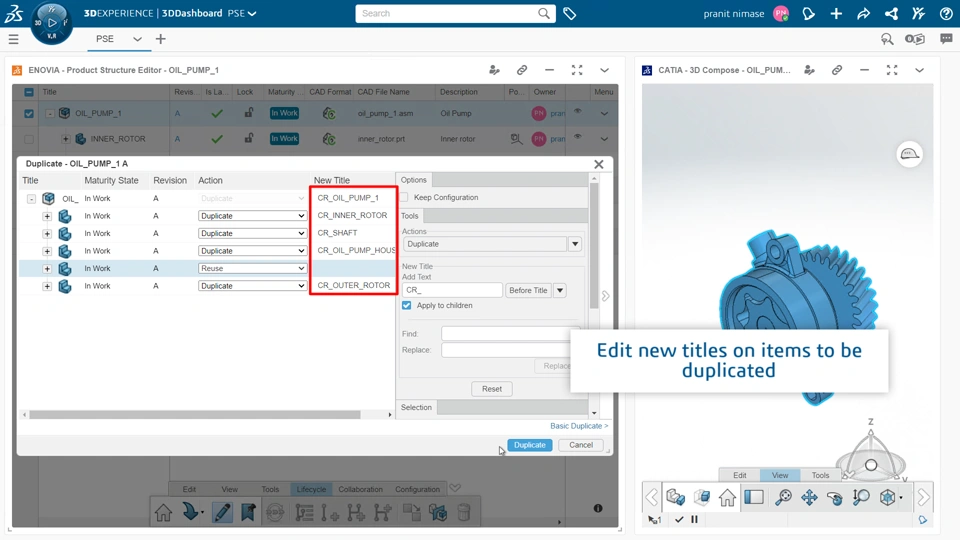Click the Home icon in CATIA view toolbar

(727, 497)
